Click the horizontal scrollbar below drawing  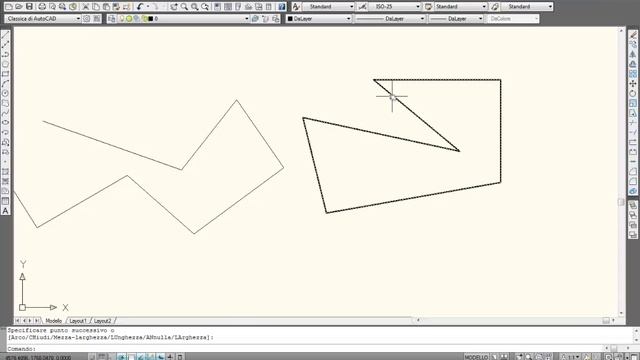(516, 320)
